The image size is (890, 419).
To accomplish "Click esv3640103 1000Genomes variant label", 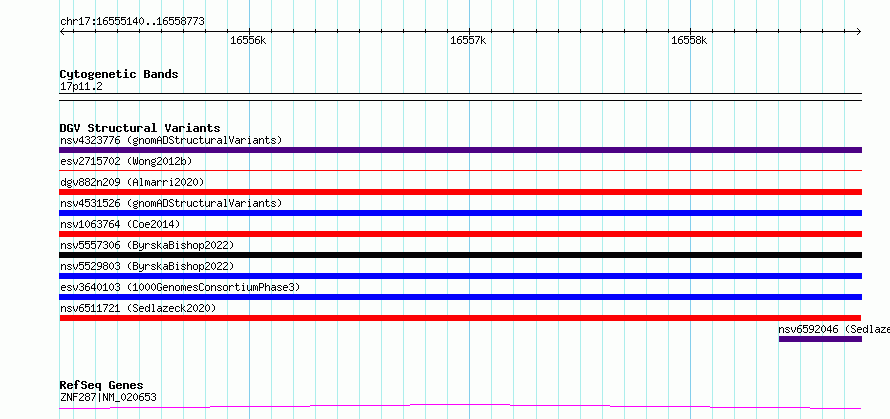I will point(180,287).
